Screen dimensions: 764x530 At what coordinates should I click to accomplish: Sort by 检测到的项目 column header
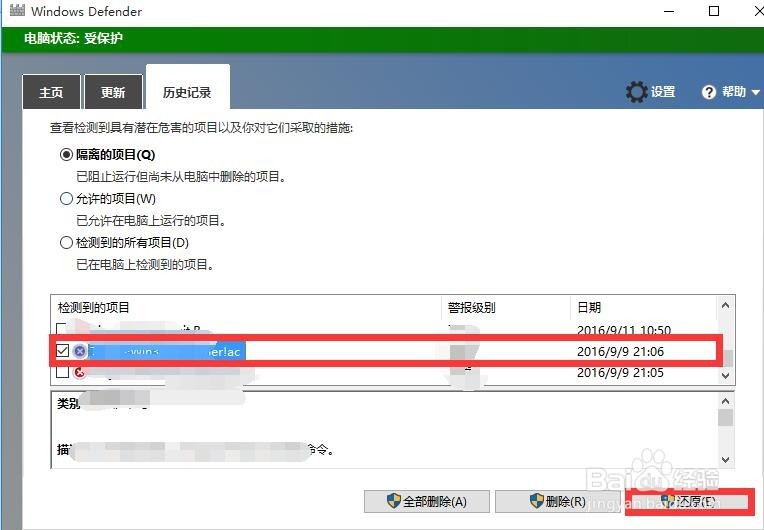click(x=246, y=307)
